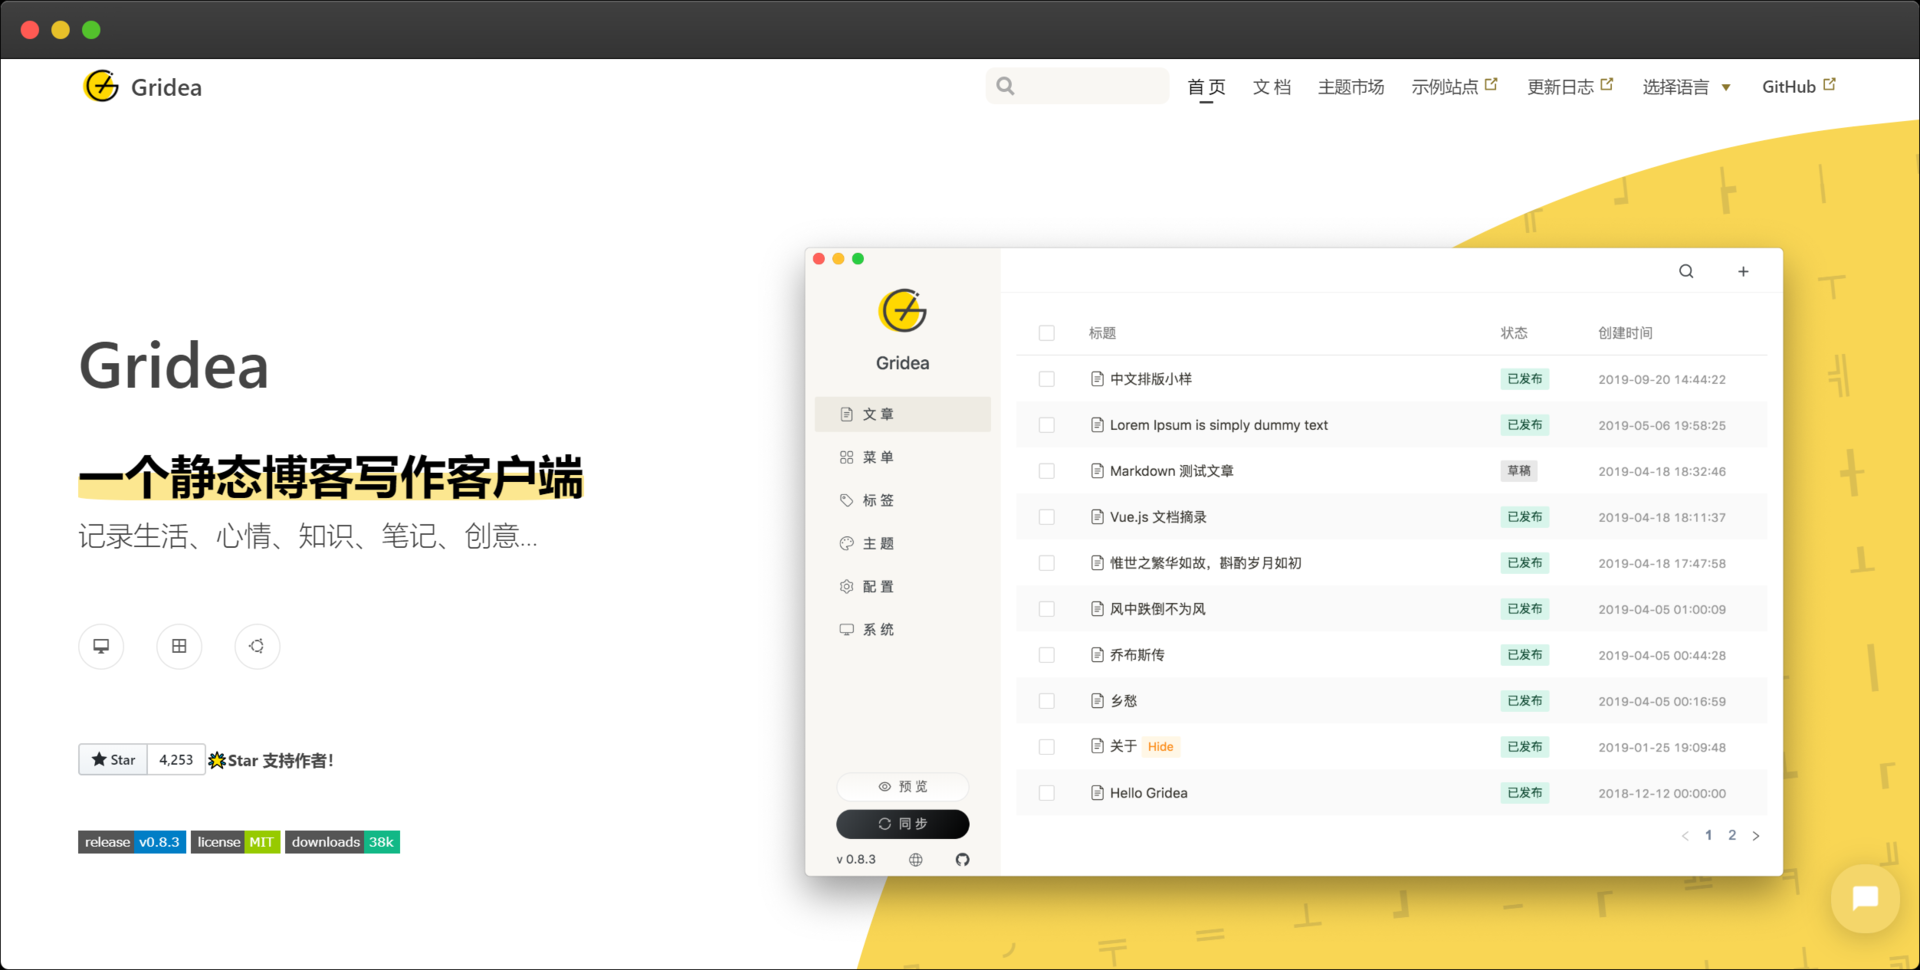Click the 同步 sync button
1920x970 pixels.
point(903,824)
